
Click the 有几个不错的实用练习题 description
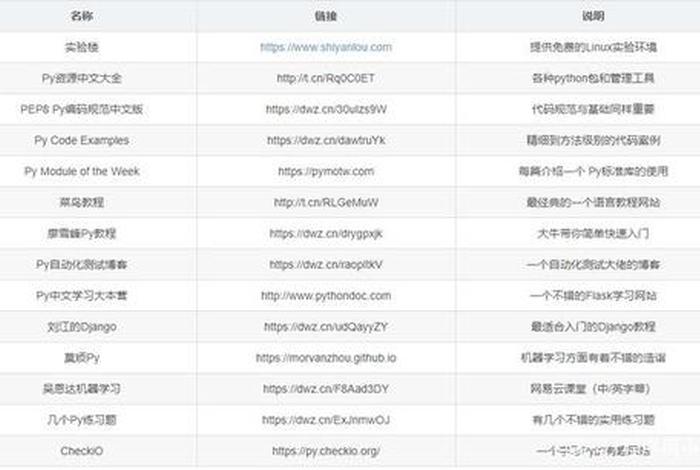point(593,420)
